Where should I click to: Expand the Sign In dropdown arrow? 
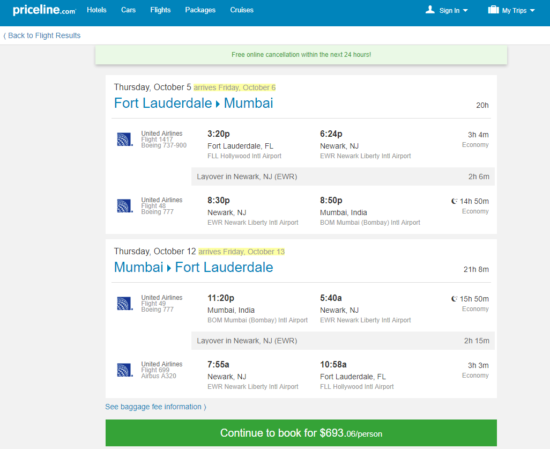click(x=465, y=11)
